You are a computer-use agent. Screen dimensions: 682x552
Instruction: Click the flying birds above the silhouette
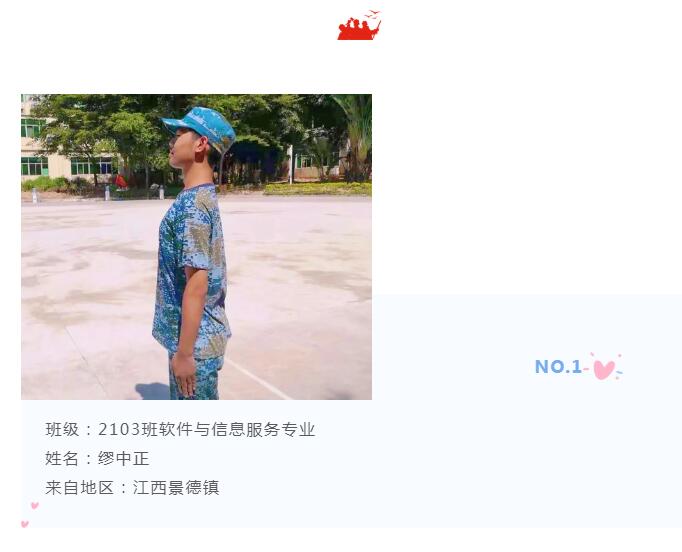point(373,14)
